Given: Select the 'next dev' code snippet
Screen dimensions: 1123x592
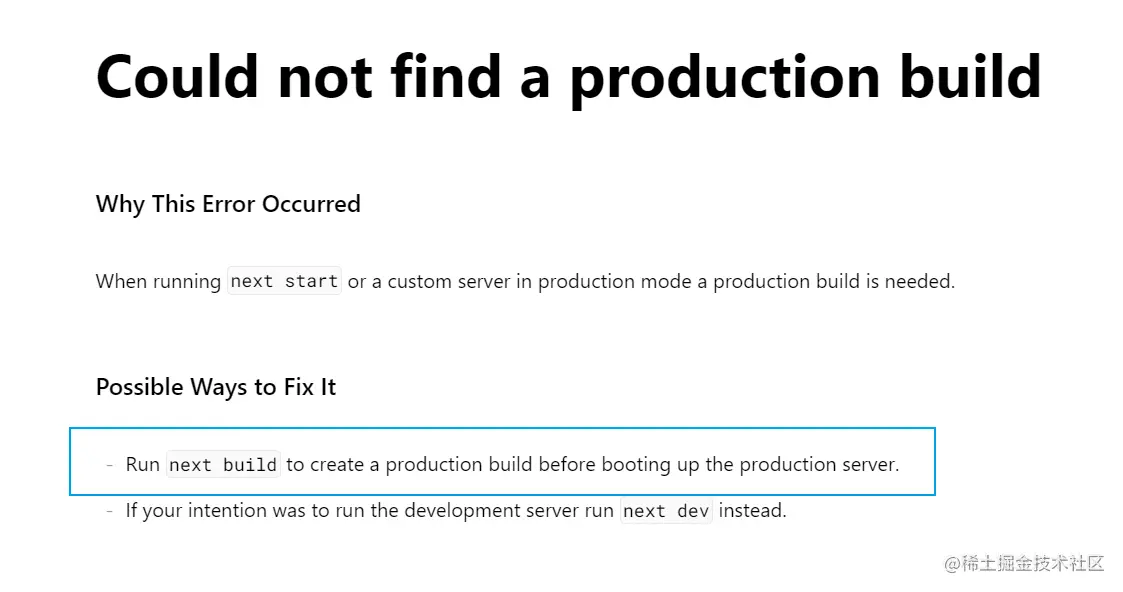Looking at the screenshot, I should 666,510.
